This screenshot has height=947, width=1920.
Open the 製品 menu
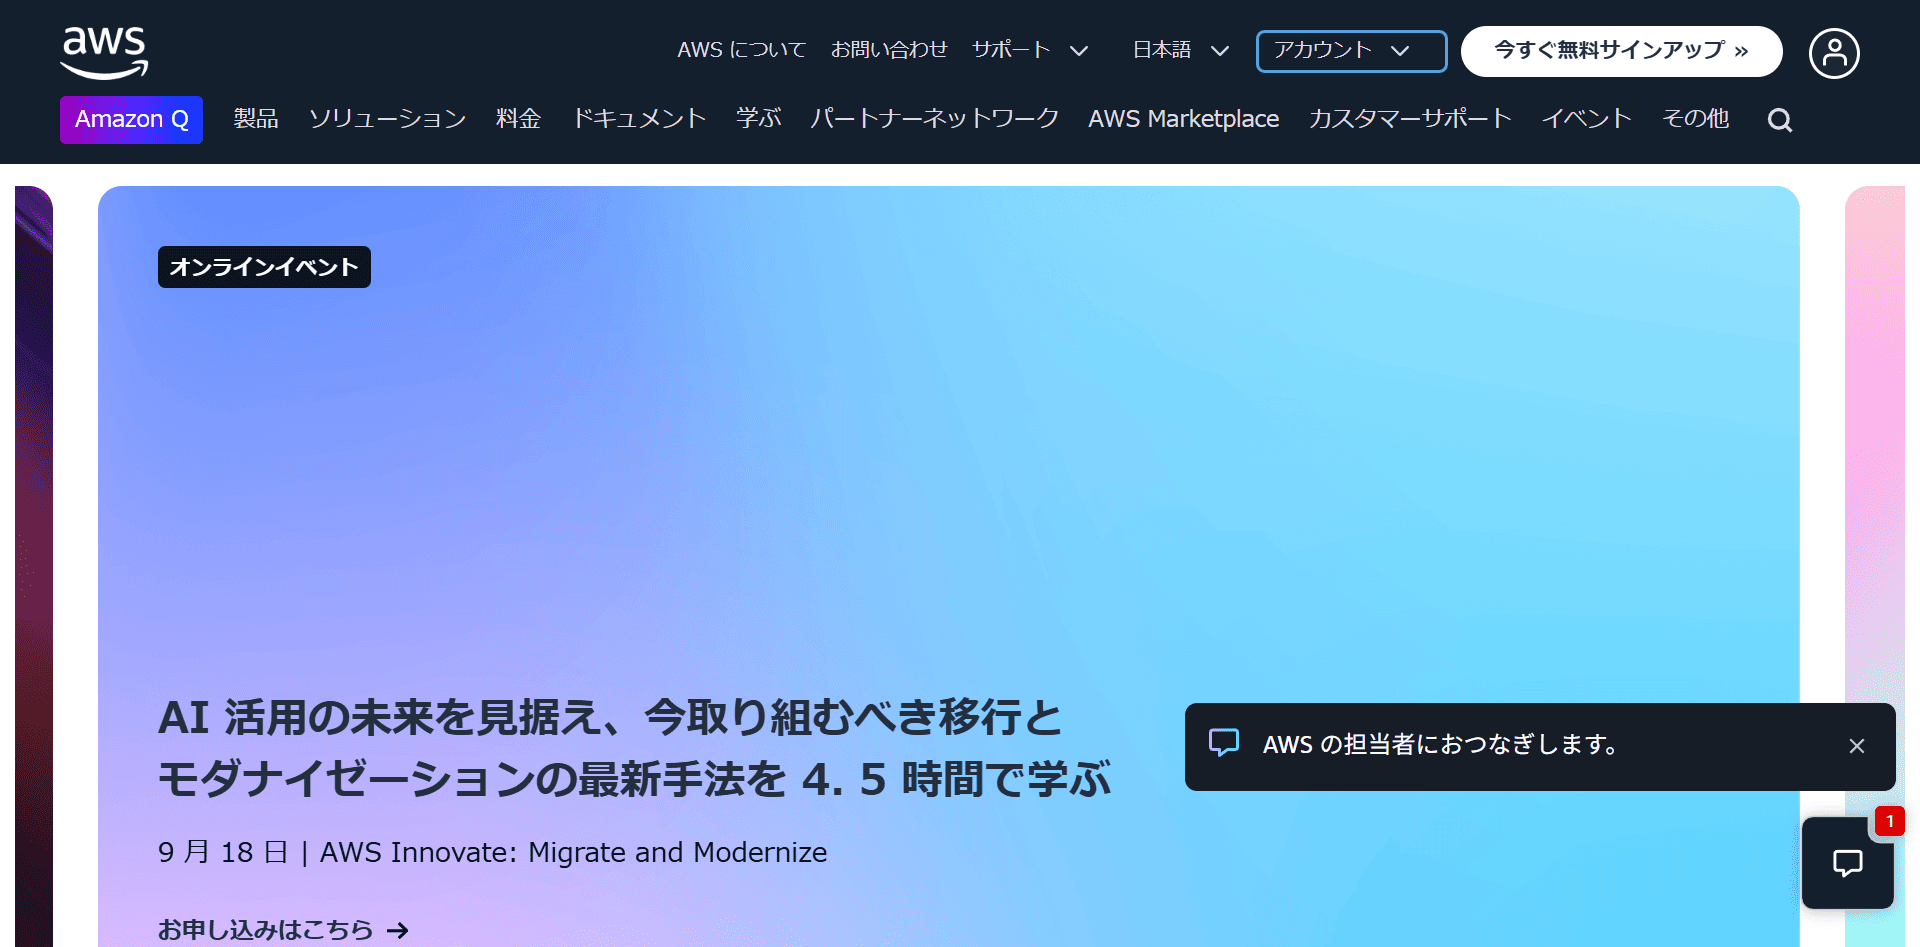click(256, 119)
